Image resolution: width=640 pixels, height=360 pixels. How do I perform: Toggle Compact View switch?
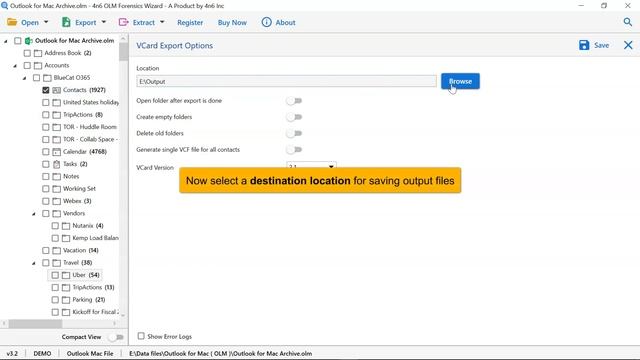(116, 337)
